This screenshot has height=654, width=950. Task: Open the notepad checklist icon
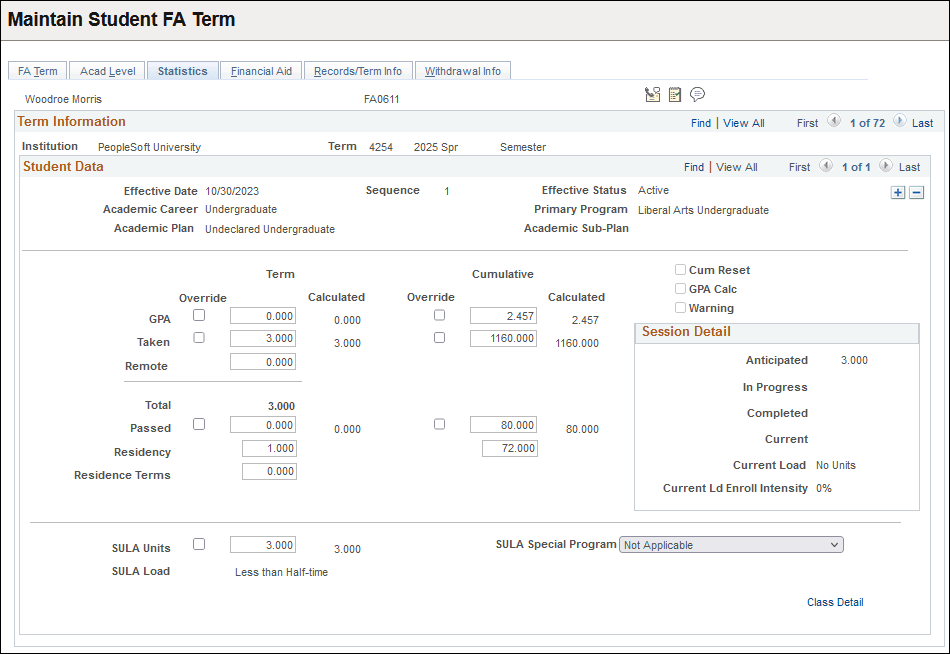click(x=675, y=94)
